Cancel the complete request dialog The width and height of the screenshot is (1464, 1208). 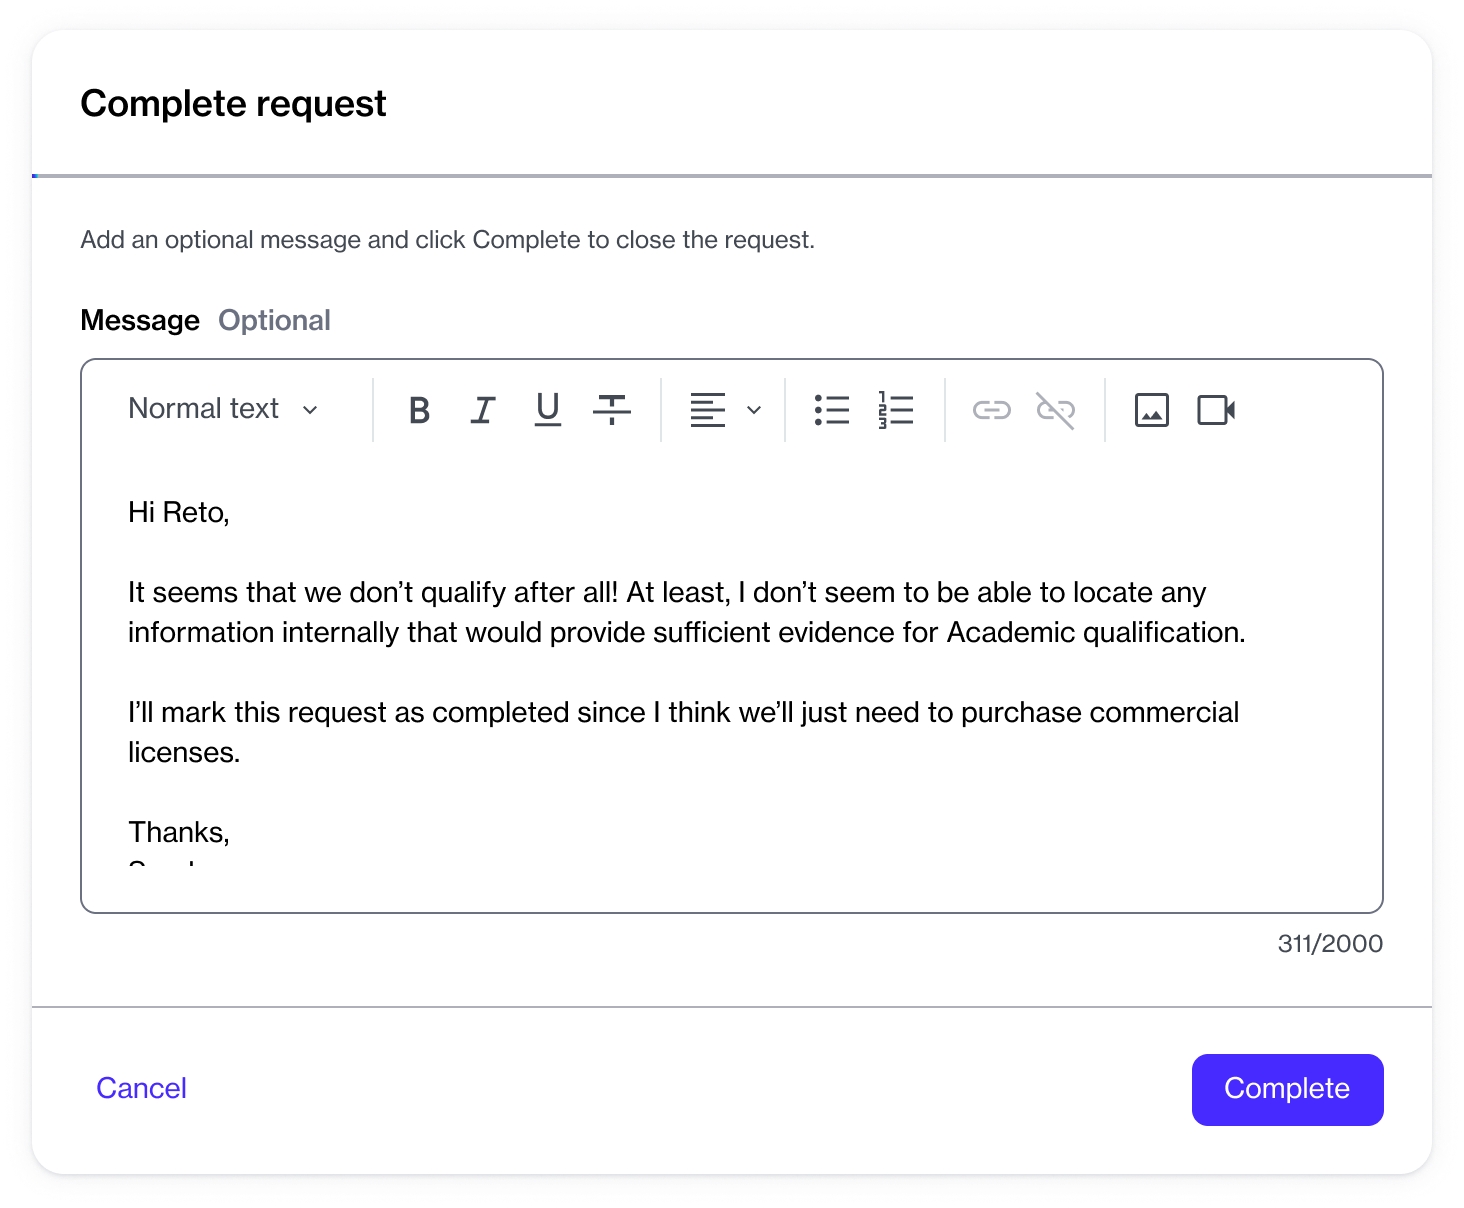[x=141, y=1088]
